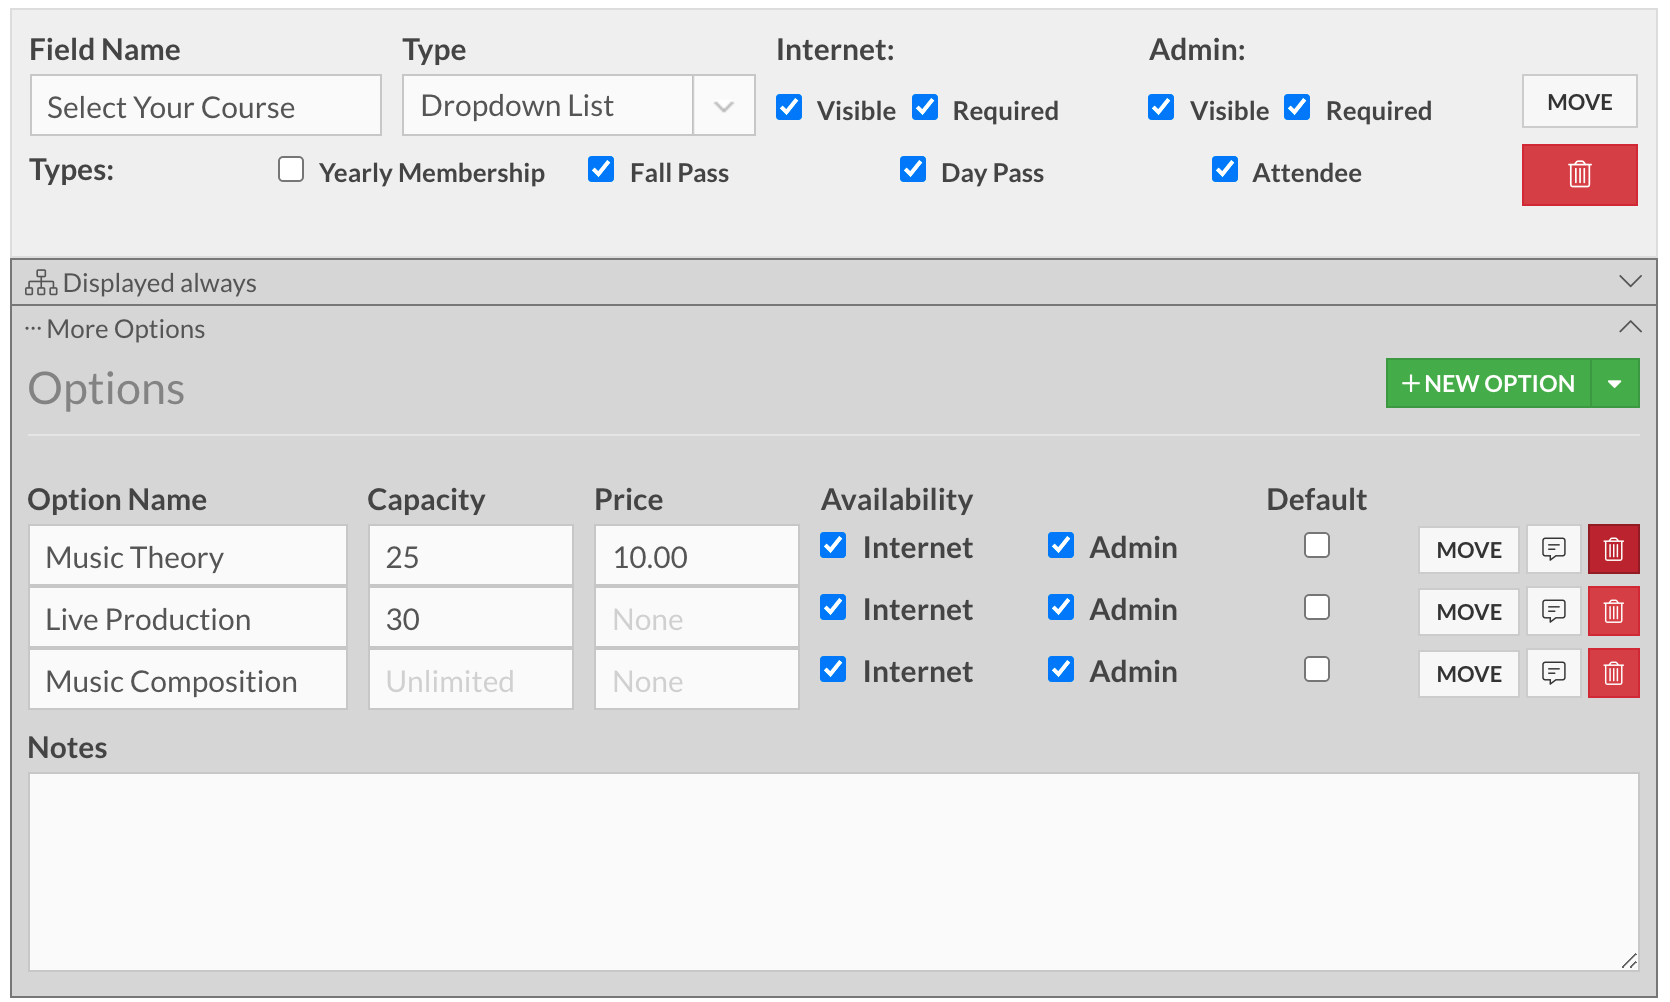Uncheck Admin availability for Music Theory
Image resolution: width=1670 pixels, height=1002 pixels.
tap(1061, 545)
